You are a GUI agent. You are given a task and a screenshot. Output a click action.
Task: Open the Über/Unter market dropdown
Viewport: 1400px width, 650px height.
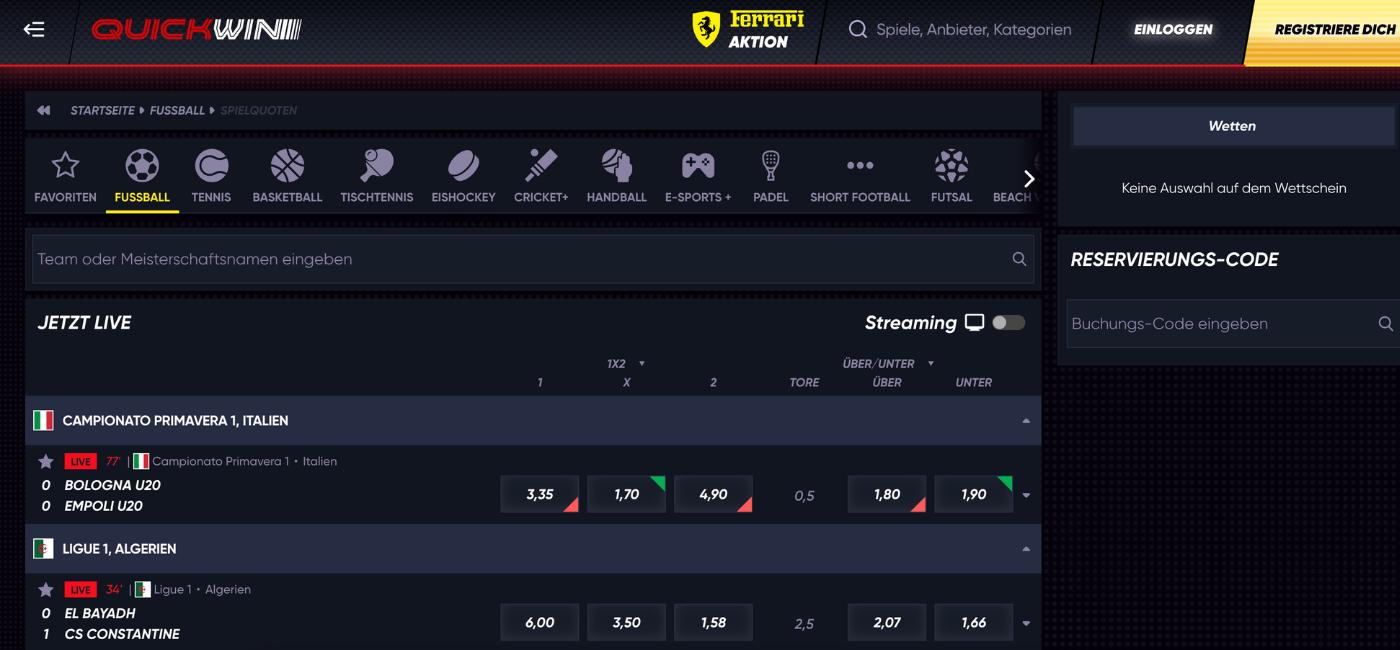[888, 364]
